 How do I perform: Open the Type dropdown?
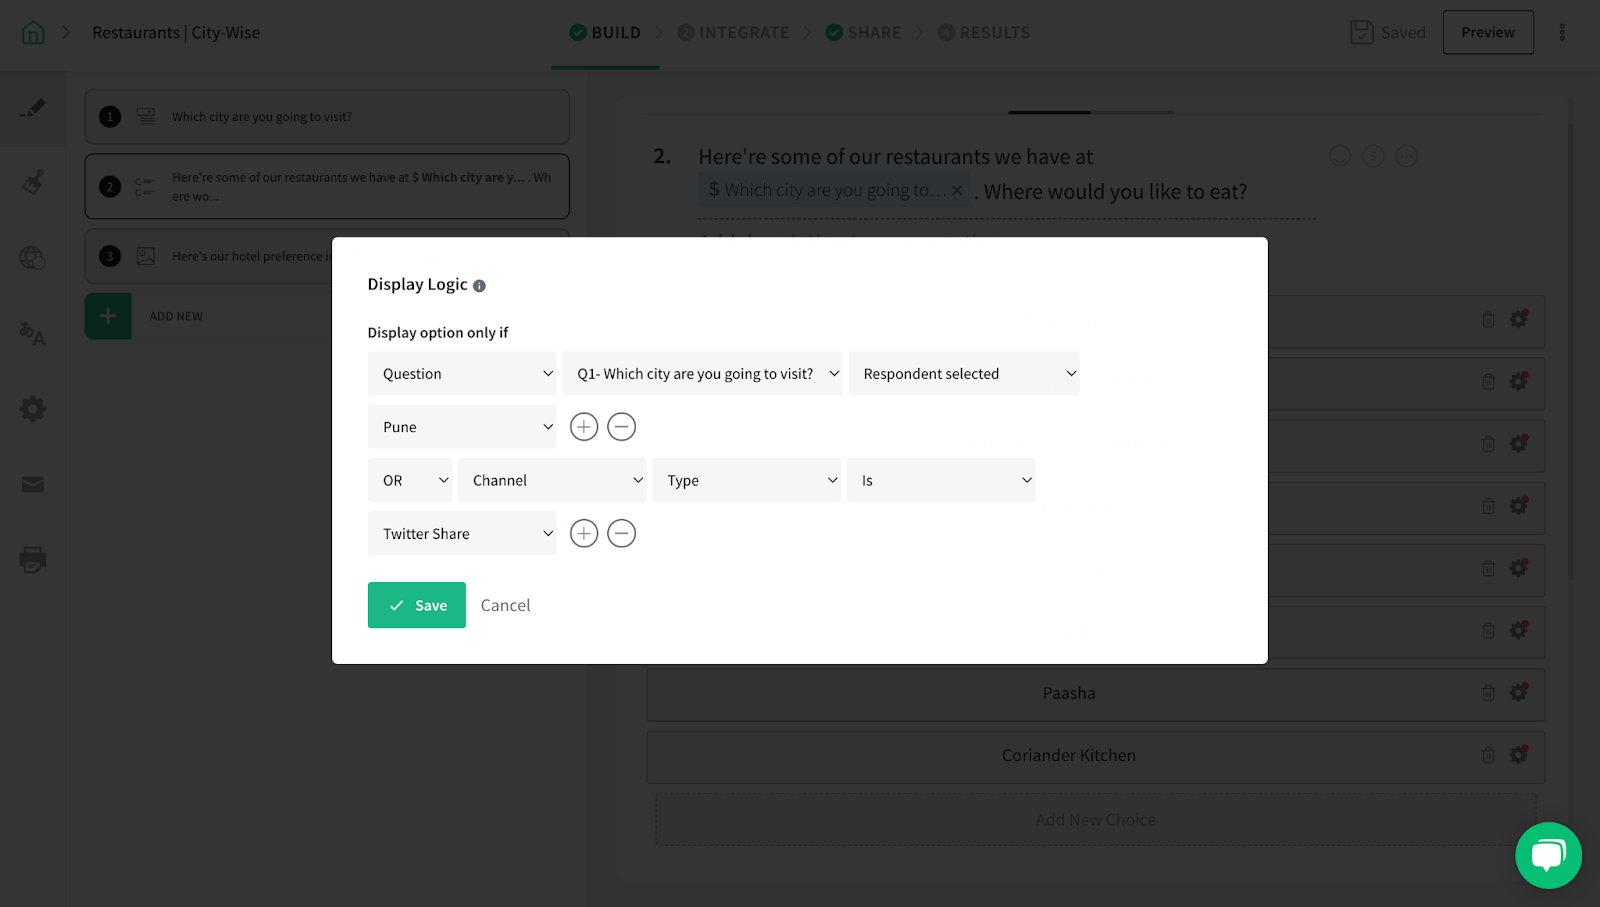(747, 480)
